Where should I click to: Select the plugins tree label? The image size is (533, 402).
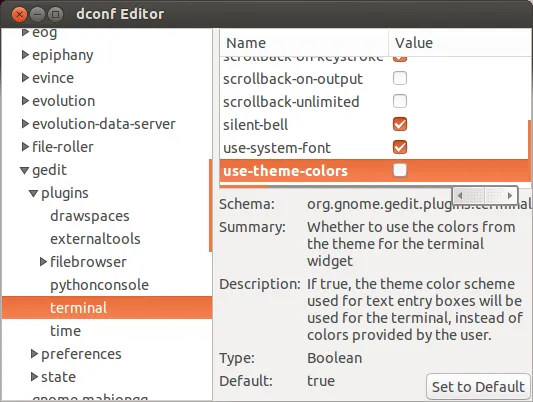(x=65, y=193)
